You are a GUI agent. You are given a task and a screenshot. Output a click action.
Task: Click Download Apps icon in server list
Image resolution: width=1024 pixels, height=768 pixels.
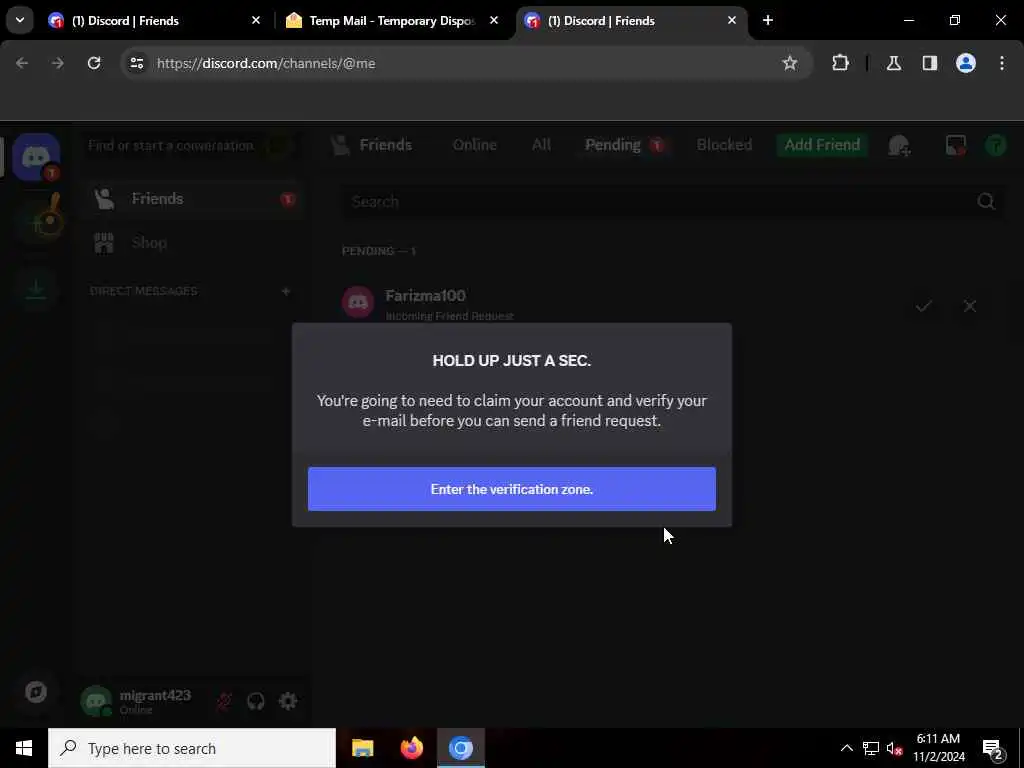tap(36, 288)
